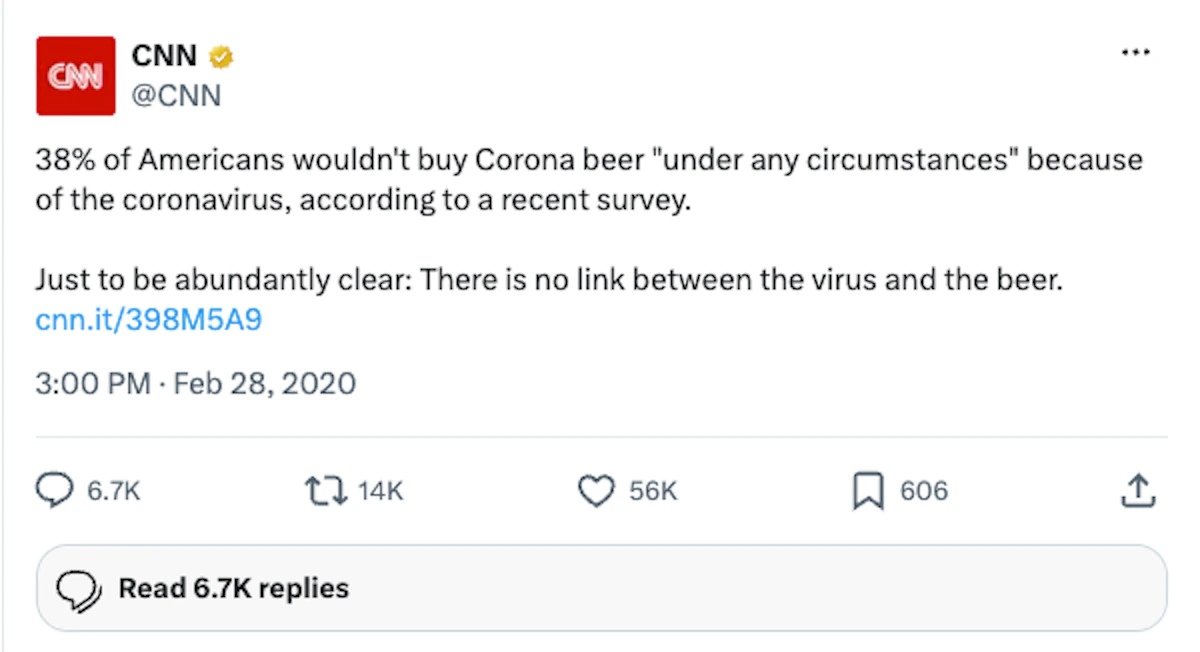The height and width of the screenshot is (652, 1200).
Task: Open the CNN display name profile link
Action: (x=164, y=57)
